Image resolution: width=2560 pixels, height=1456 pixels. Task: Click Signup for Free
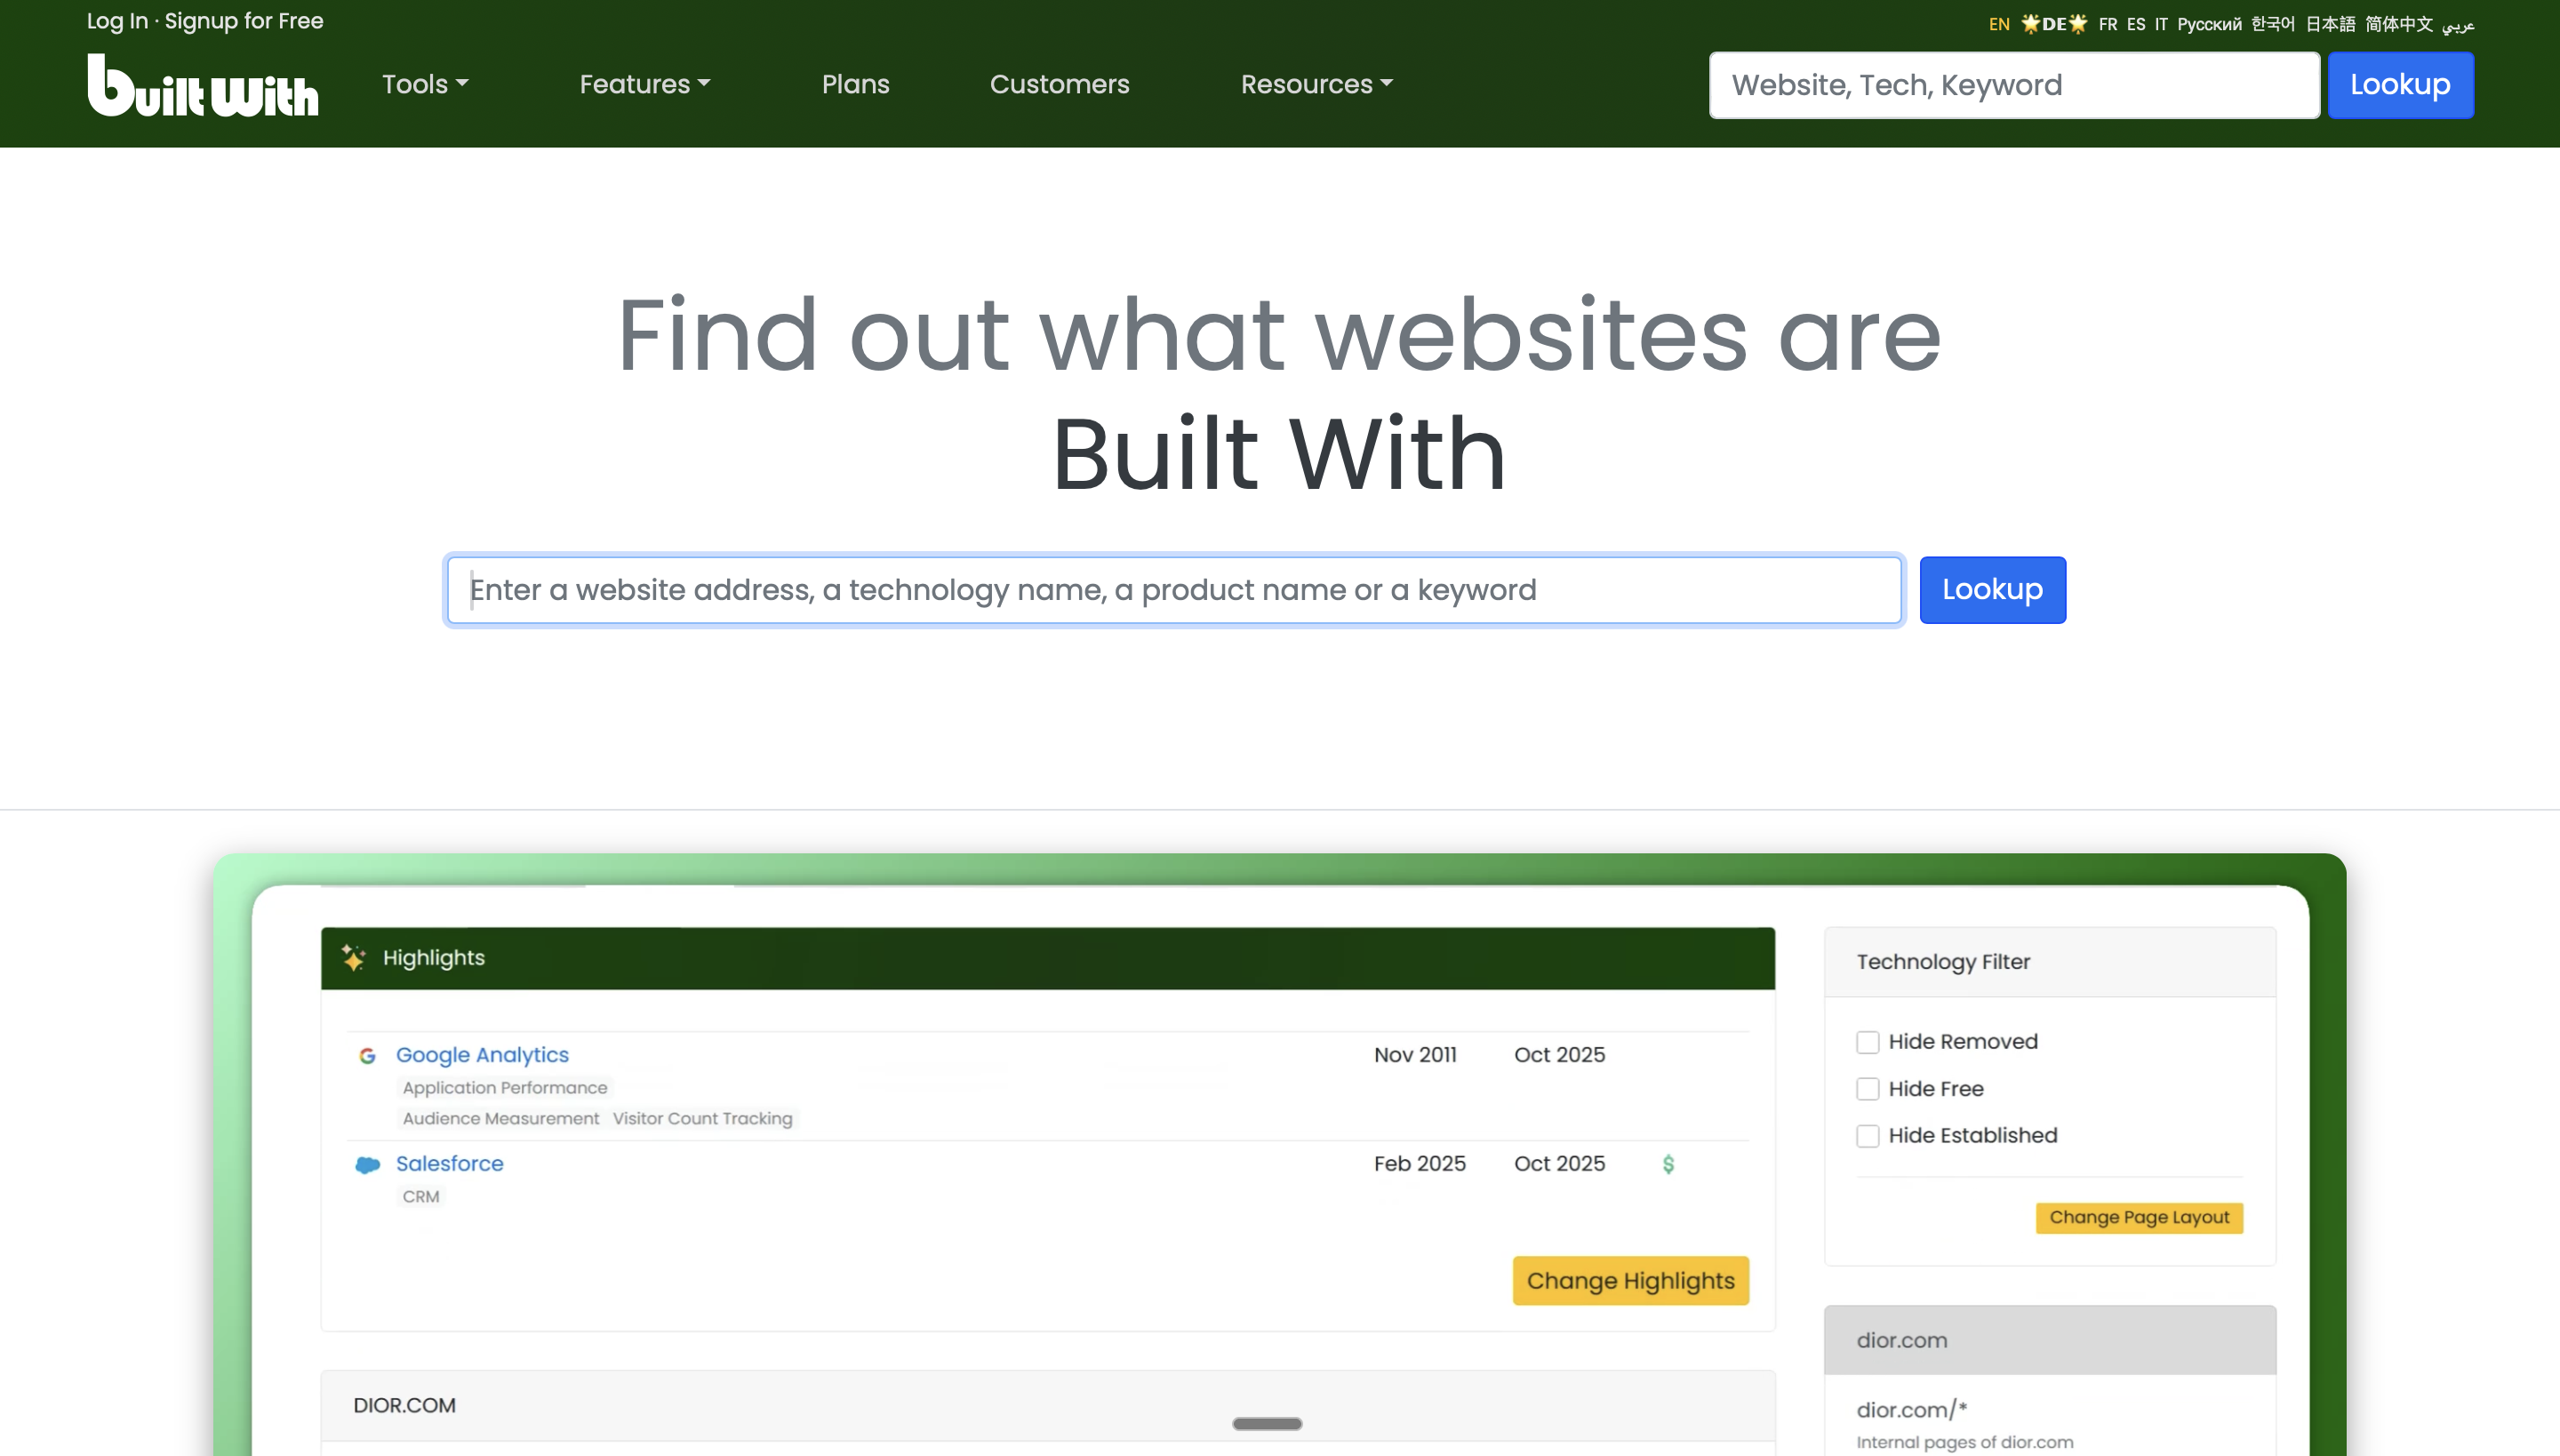[x=244, y=20]
